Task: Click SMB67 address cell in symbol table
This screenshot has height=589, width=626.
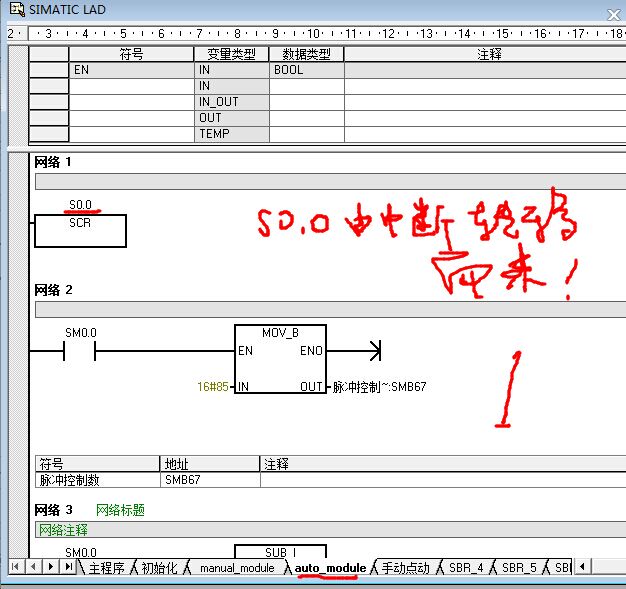Action: tap(210, 480)
